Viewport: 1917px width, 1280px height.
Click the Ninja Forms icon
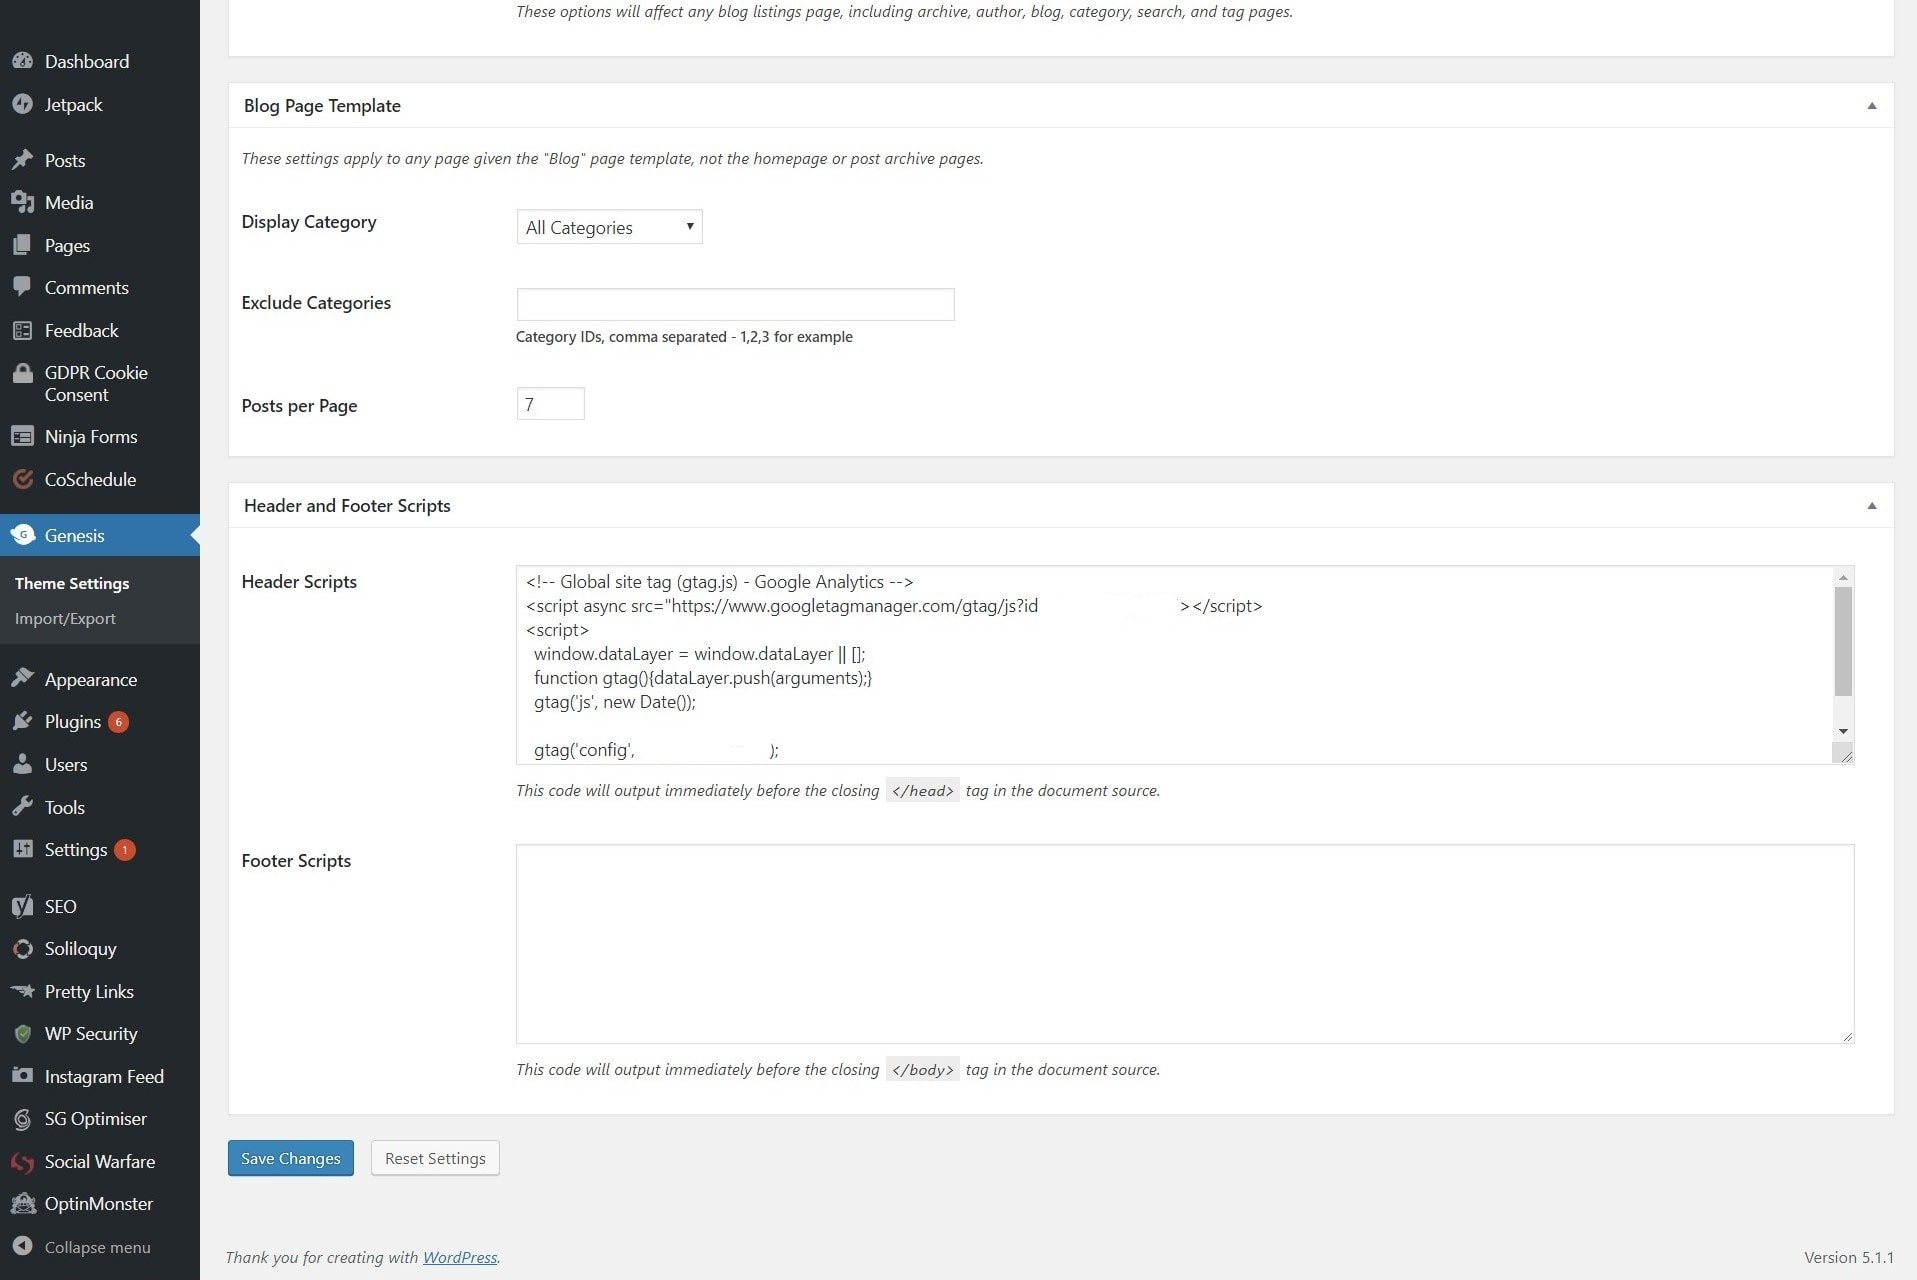[22, 436]
